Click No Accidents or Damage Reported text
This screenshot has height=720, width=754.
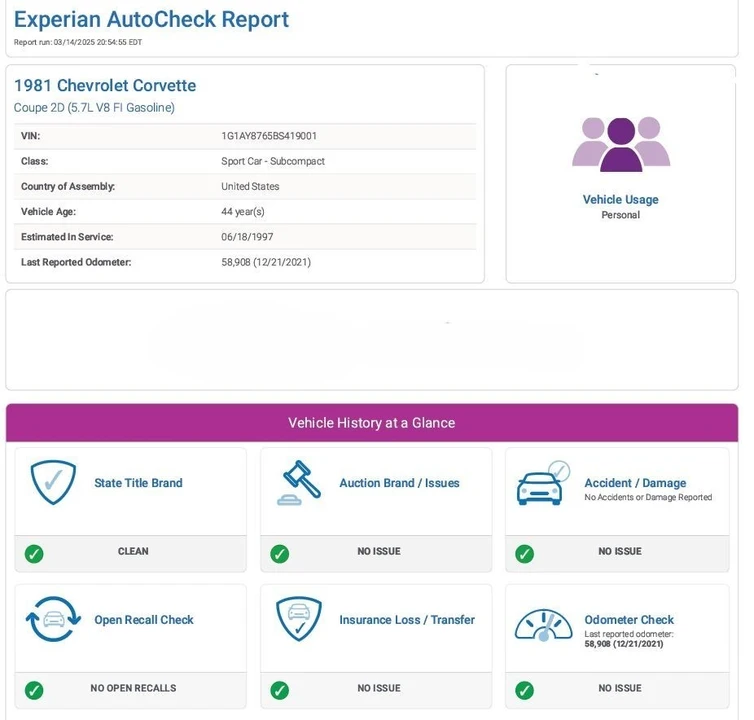(x=648, y=497)
